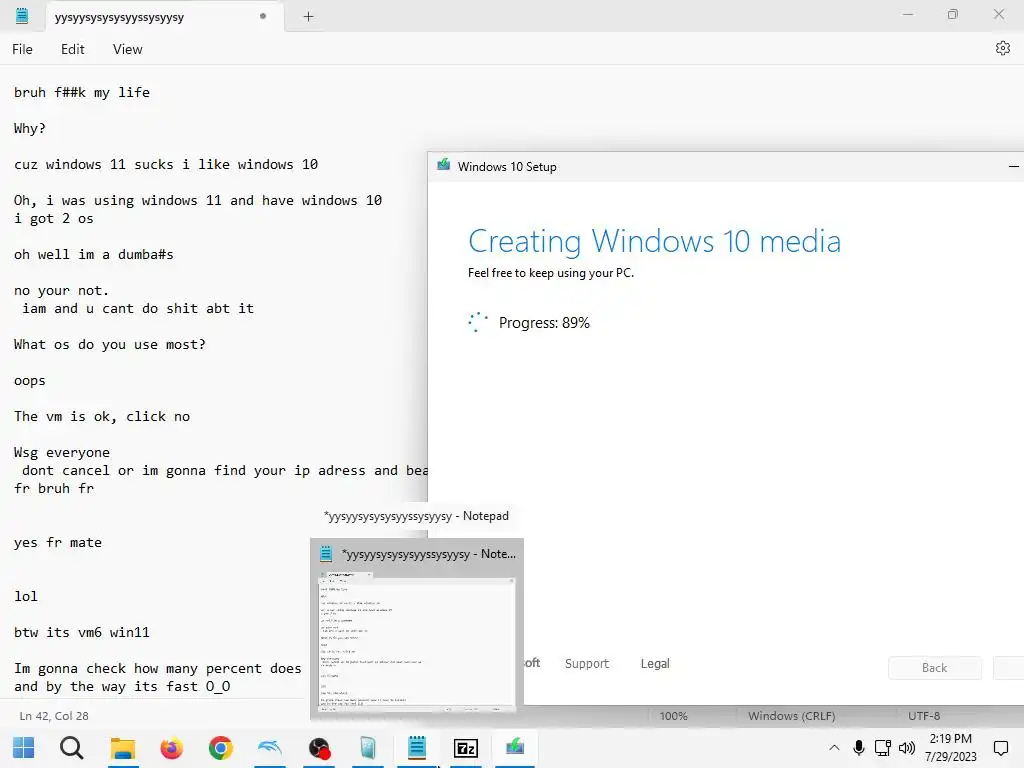Image resolution: width=1024 pixels, height=768 pixels.
Task: Click the line "fr bruh fr"
Action: point(54,488)
